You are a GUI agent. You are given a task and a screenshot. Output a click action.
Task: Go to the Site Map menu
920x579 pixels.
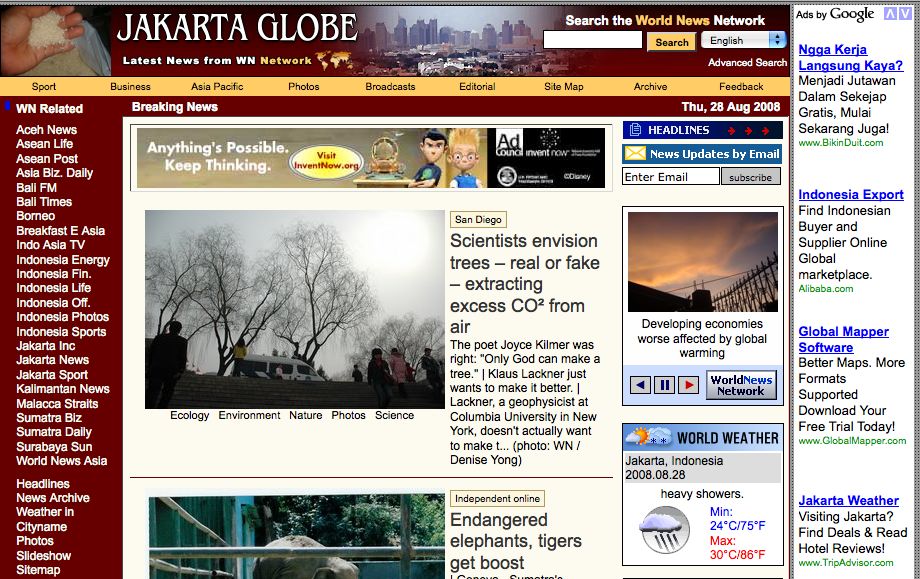[x=564, y=87]
